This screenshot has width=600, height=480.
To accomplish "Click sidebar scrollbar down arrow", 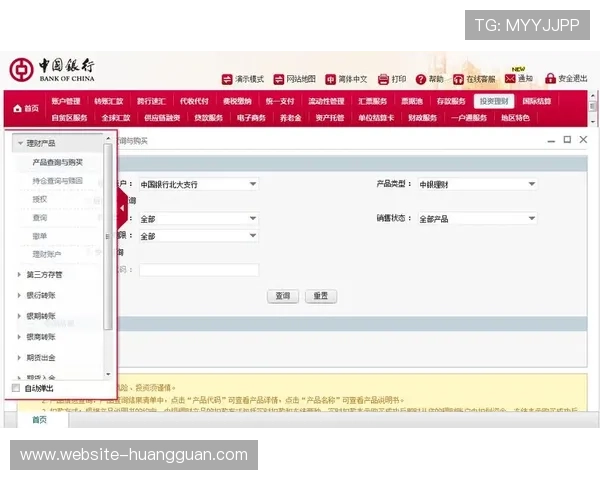I will [108, 374].
